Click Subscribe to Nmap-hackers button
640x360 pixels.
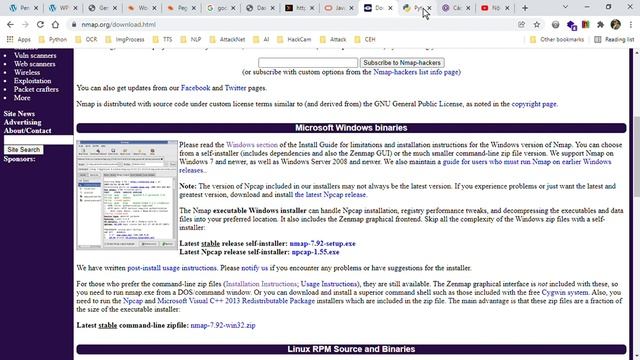coord(402,62)
